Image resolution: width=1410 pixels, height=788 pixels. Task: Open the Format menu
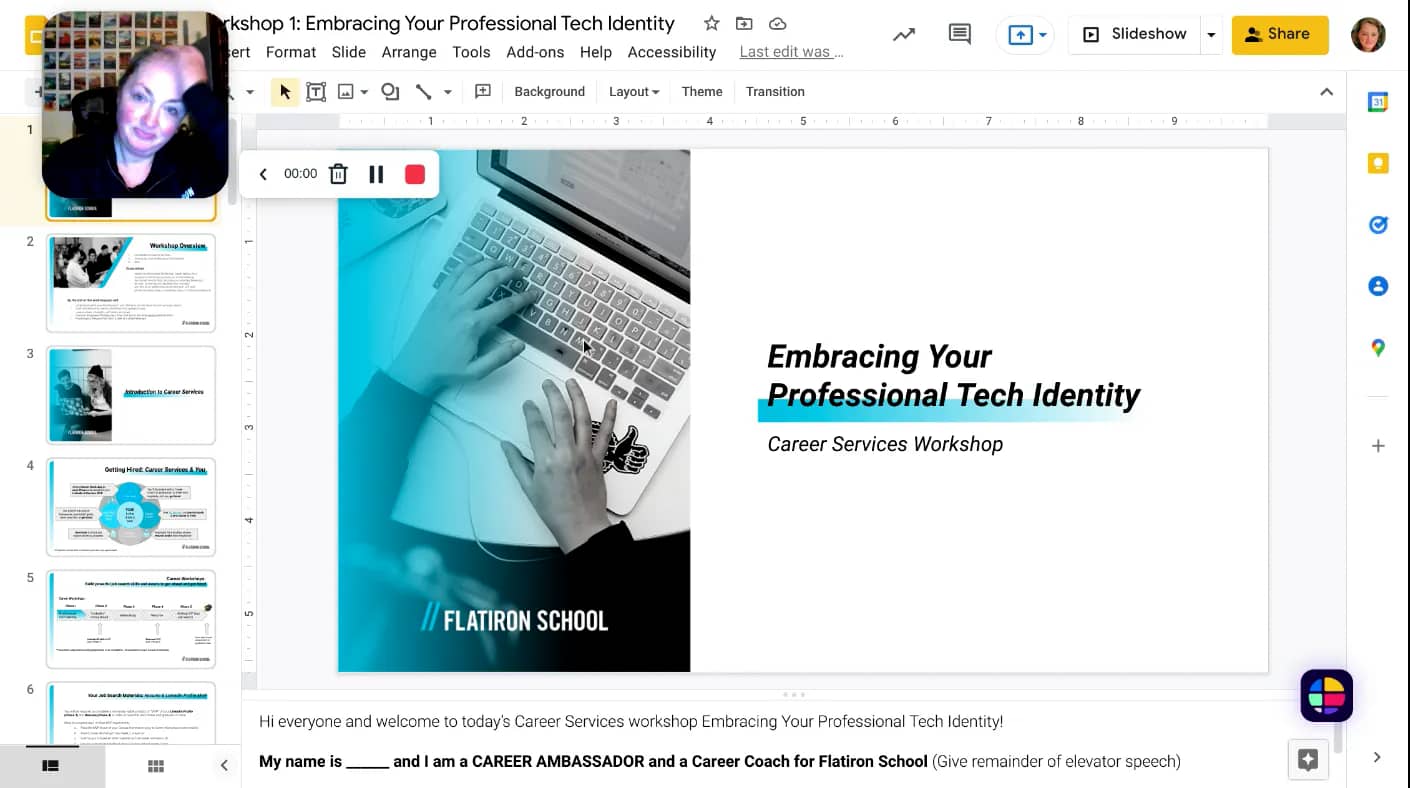(291, 52)
